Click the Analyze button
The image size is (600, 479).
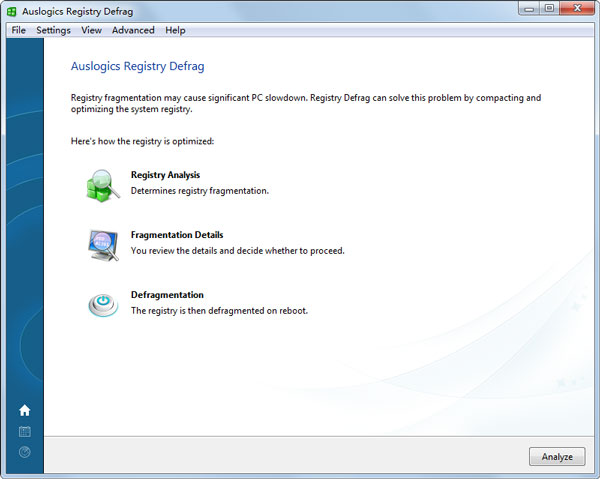[x=557, y=456]
